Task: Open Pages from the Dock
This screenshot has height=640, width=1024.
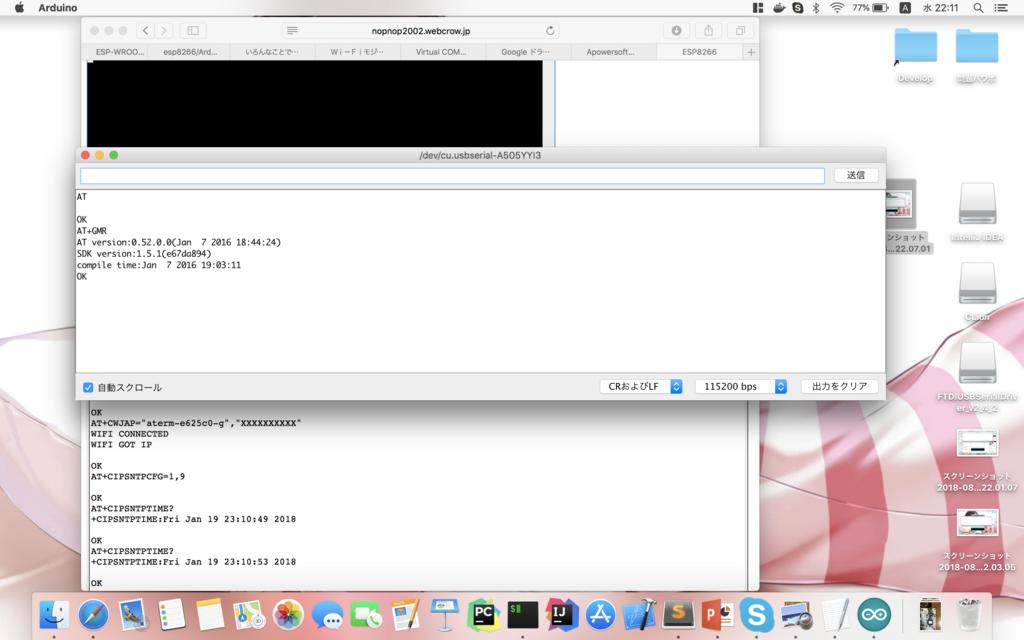Action: coord(406,615)
